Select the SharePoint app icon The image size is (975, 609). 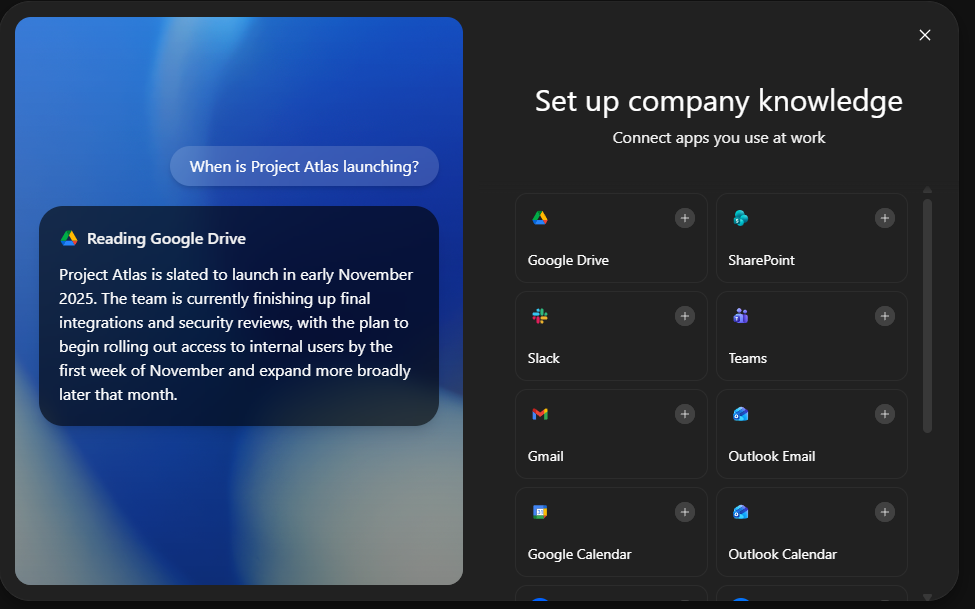[740, 216]
